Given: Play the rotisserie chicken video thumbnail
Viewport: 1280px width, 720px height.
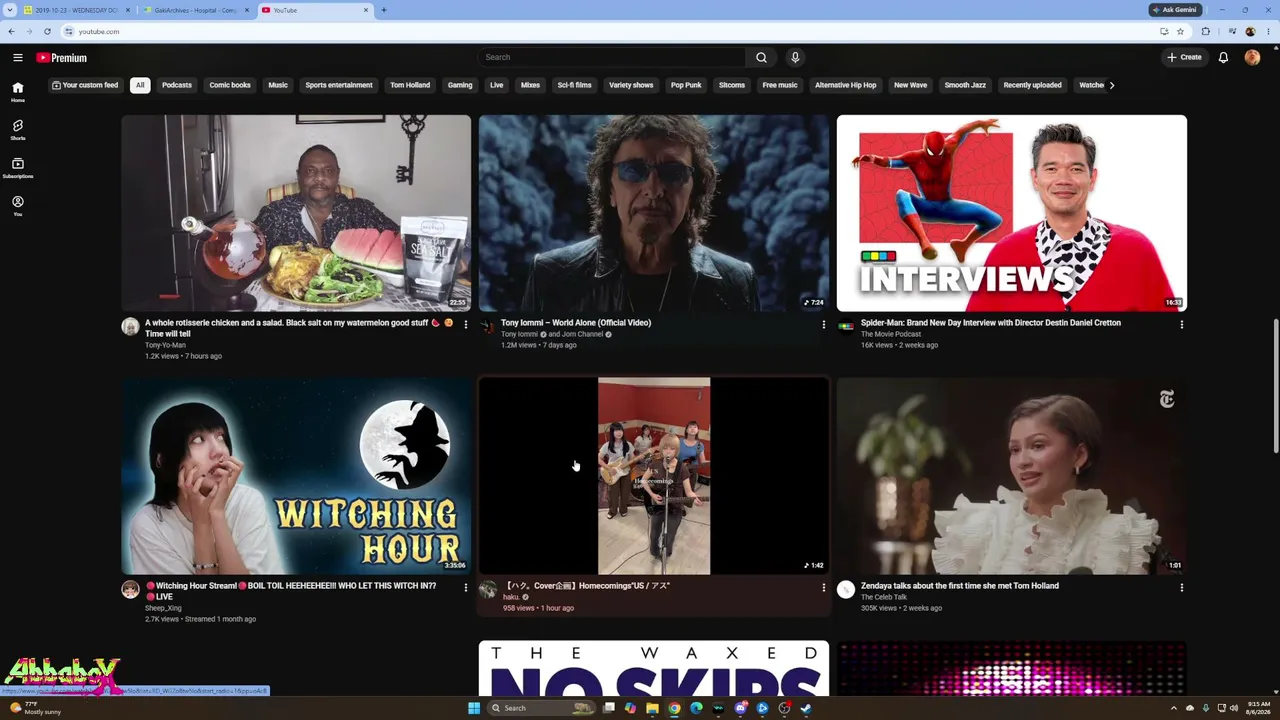Looking at the screenshot, I should click(x=296, y=213).
